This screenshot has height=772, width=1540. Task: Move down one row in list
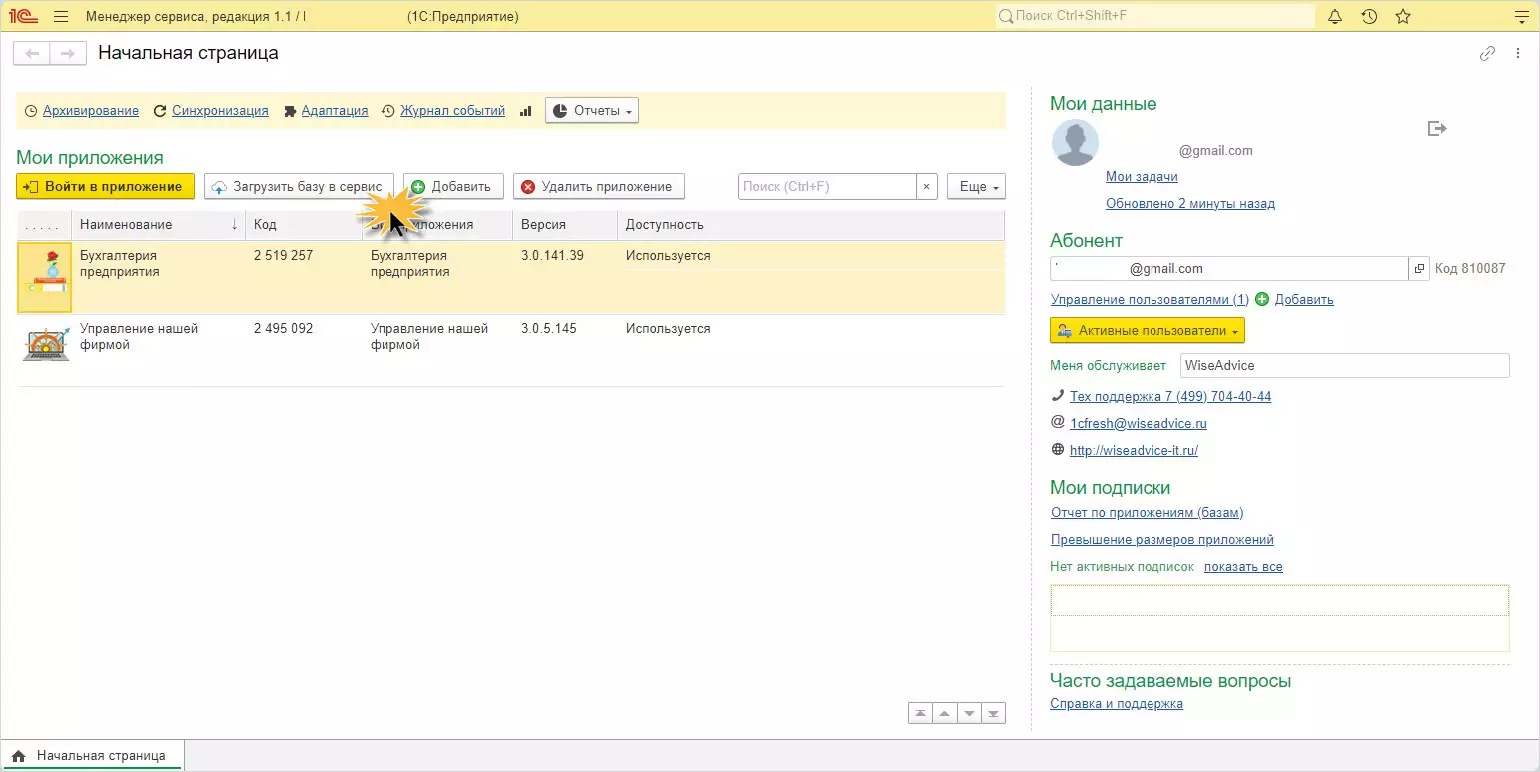(x=969, y=713)
